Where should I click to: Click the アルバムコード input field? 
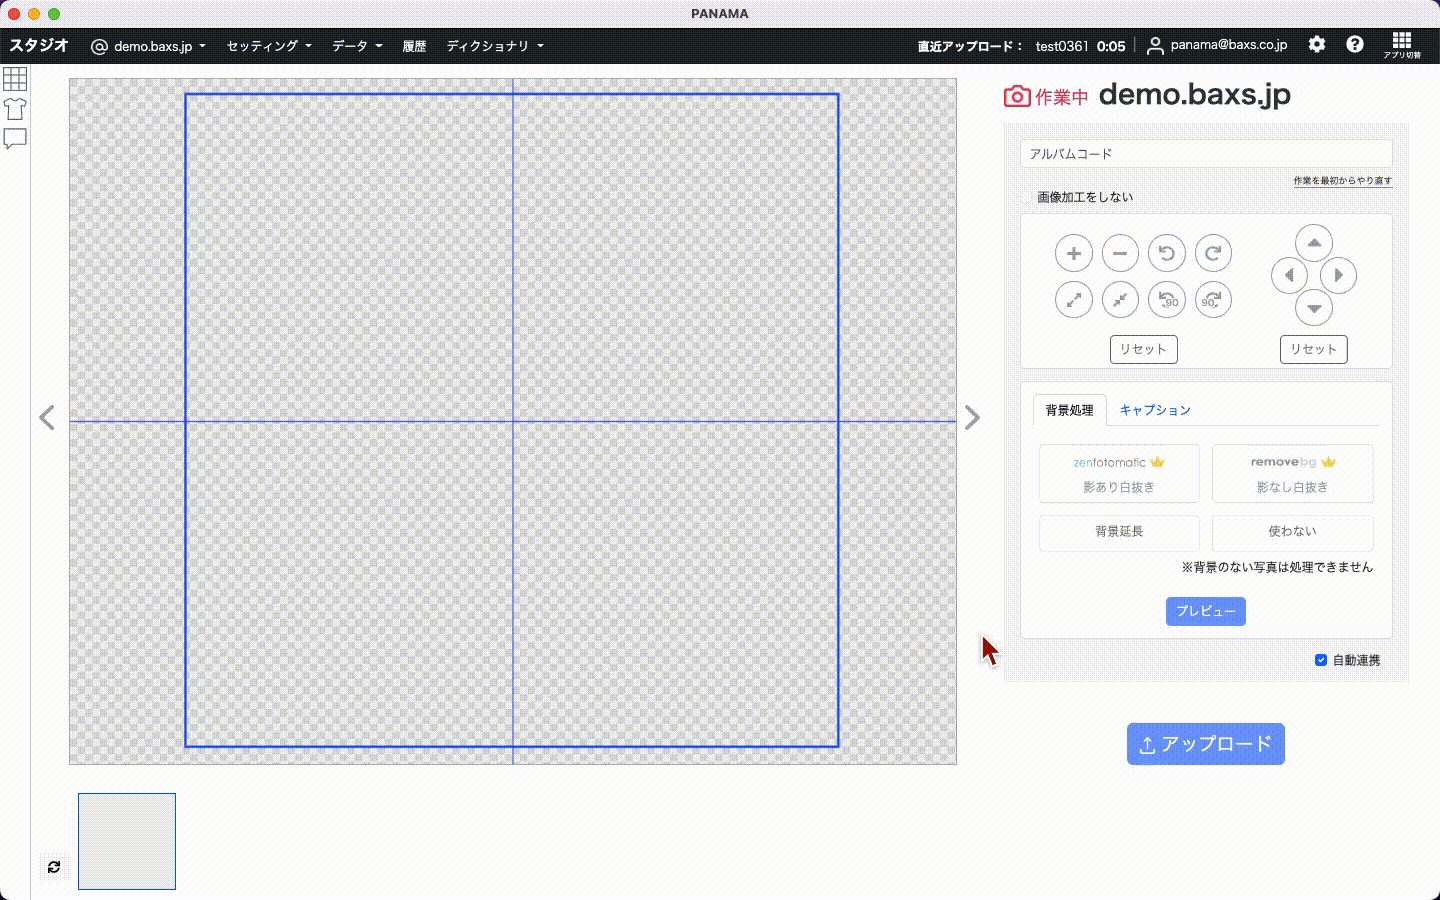point(1205,154)
